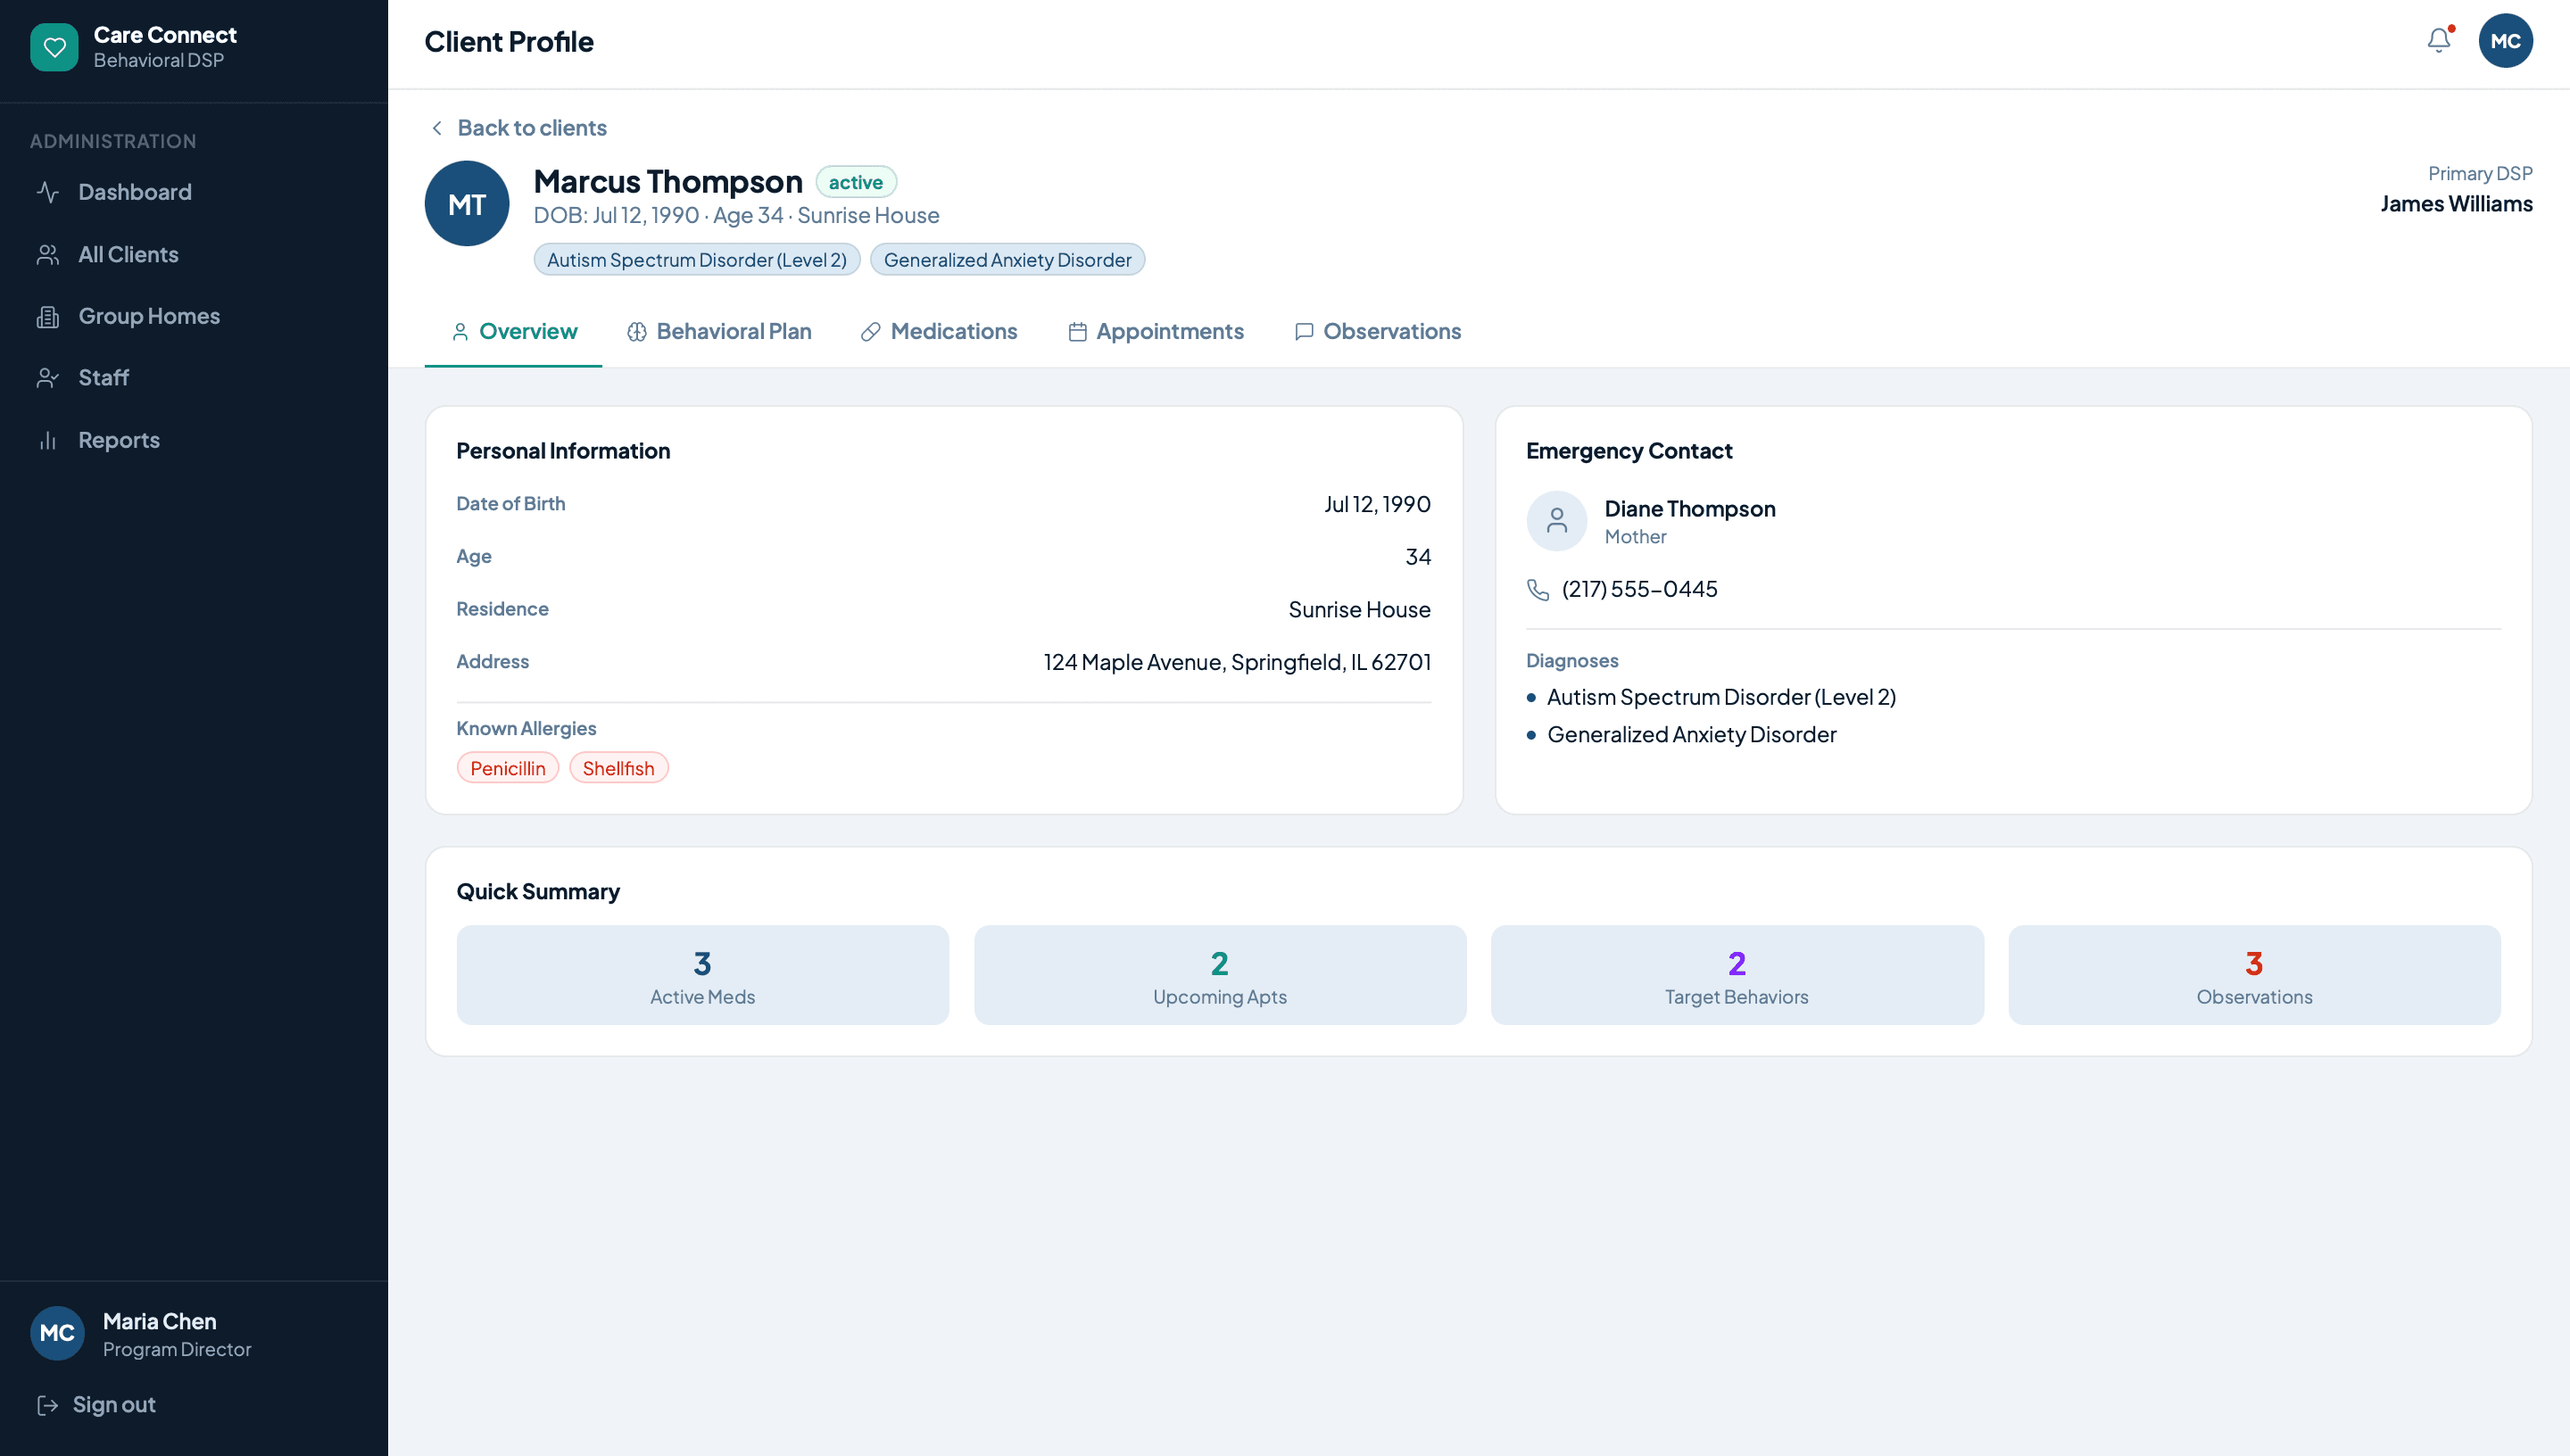Open the MC user avatar menu in header
Screen dimensions: 2570x1456
click(x=2505, y=41)
